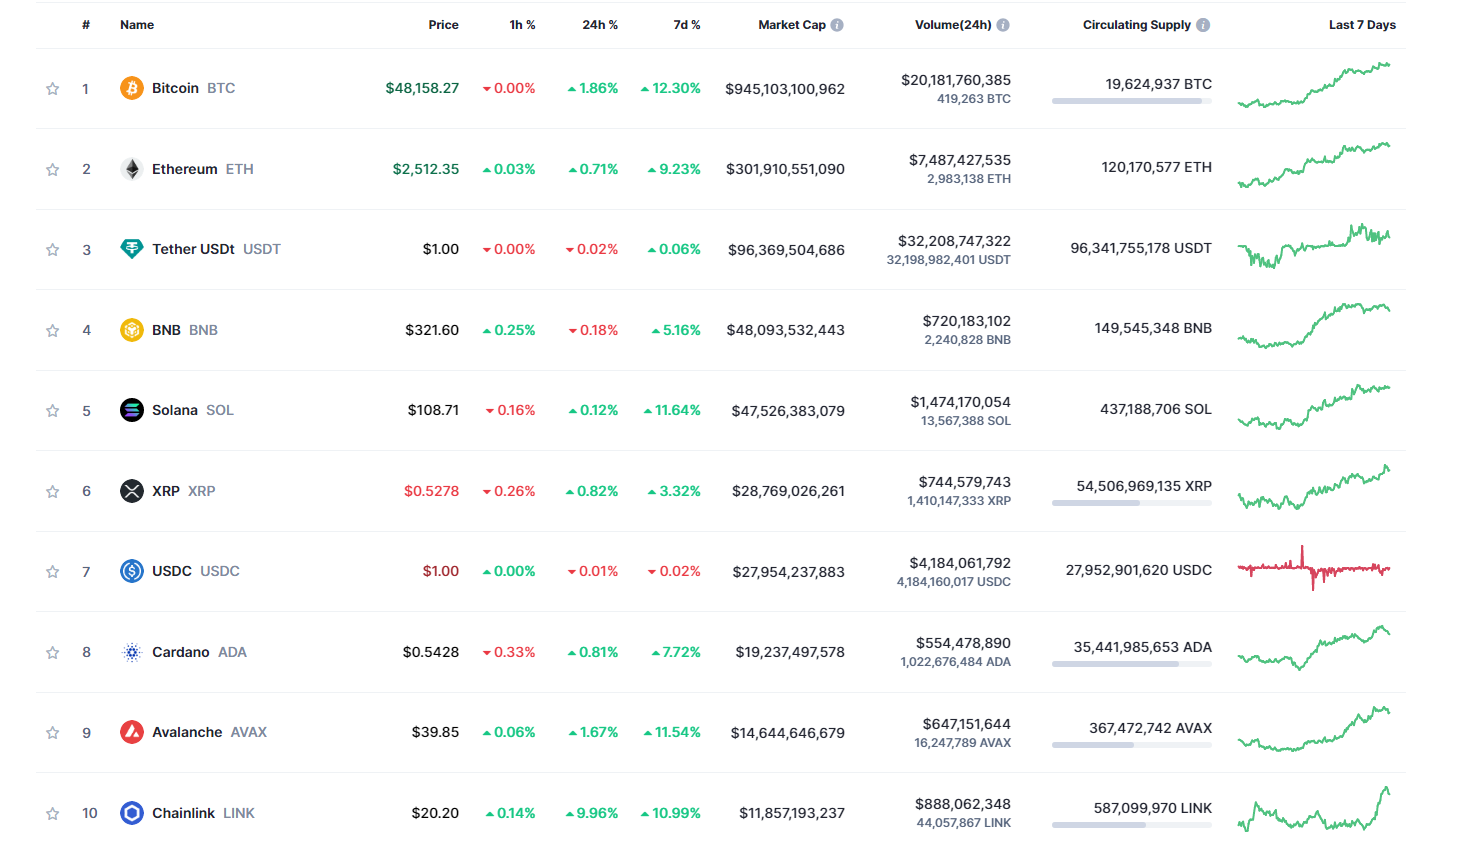
Task: Add Solana to watchlist via star
Action: (x=53, y=411)
